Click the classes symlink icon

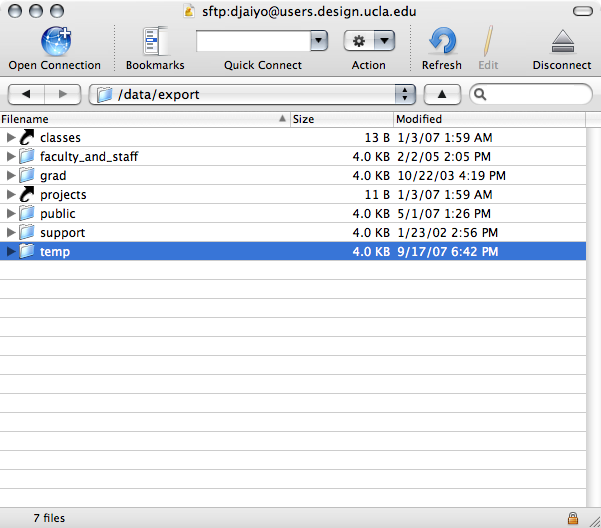tap(27, 137)
